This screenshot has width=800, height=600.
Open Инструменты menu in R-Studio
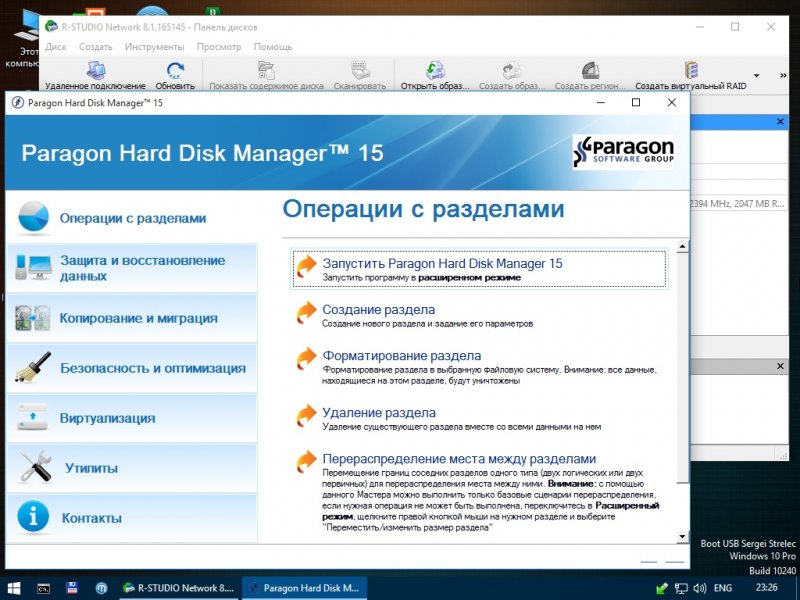tap(155, 46)
